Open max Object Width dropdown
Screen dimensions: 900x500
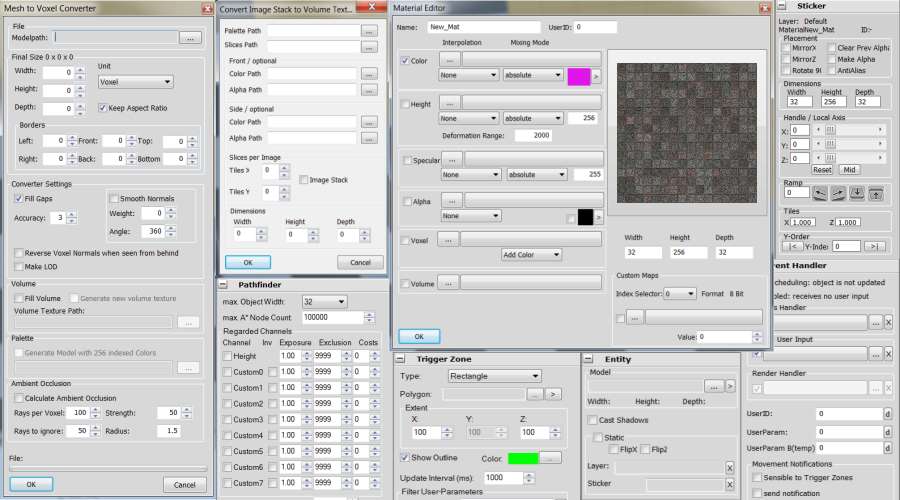(x=324, y=301)
